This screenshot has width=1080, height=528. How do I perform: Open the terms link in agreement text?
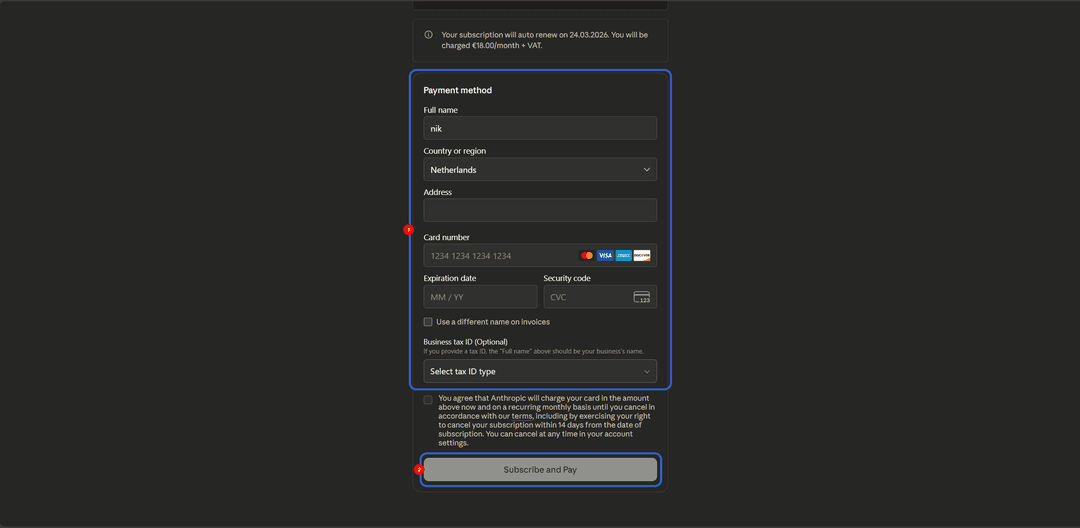[521, 416]
